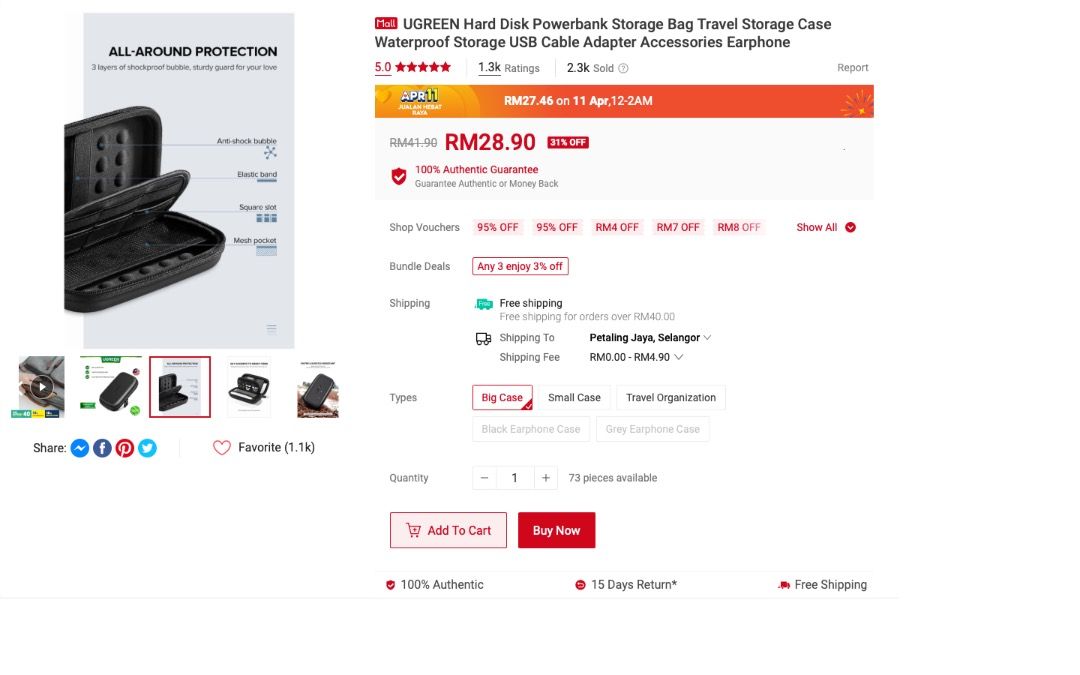This screenshot has width=1080, height=675.
Task: Open the 1.3k Ratings link
Action: 508,68
